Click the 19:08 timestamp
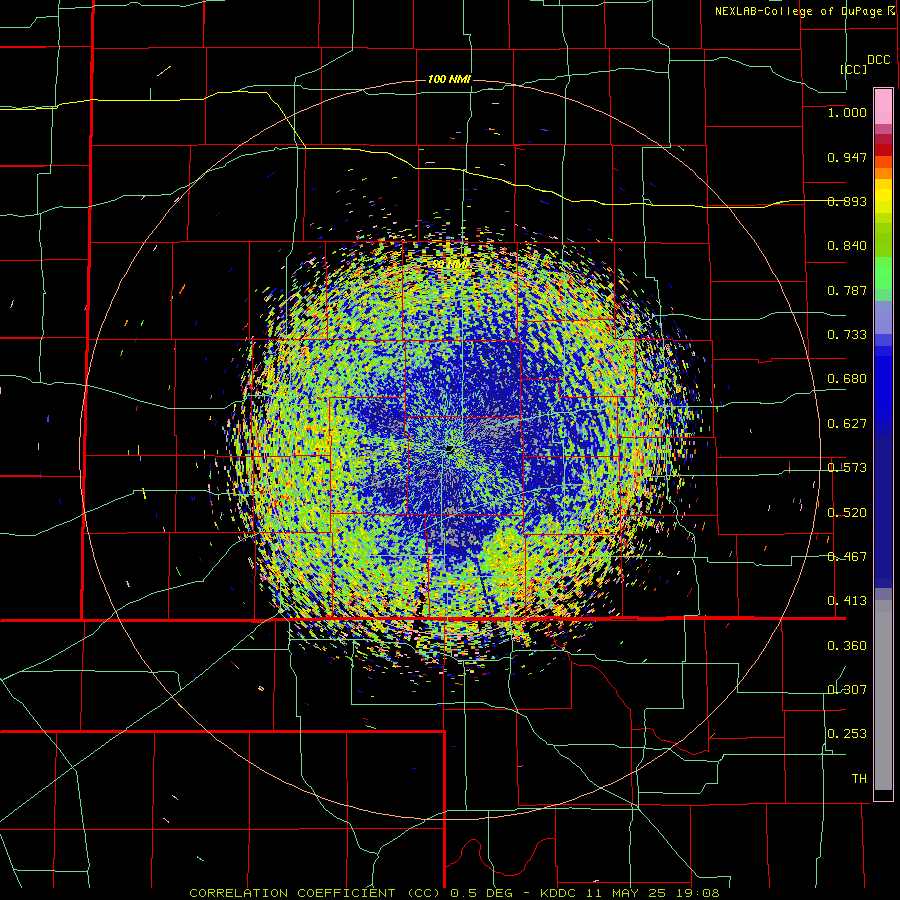Image resolution: width=900 pixels, height=900 pixels. tap(699, 893)
